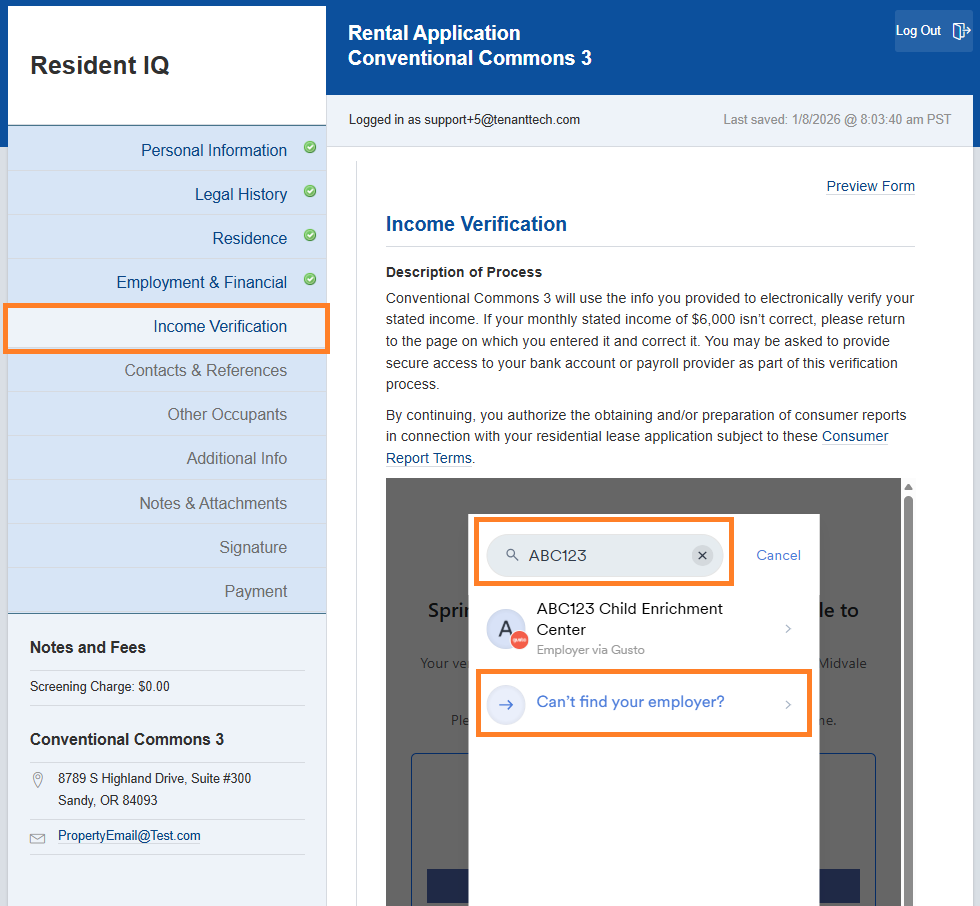980x906 pixels.
Task: Click Rental Application header title
Action: pos(434,32)
